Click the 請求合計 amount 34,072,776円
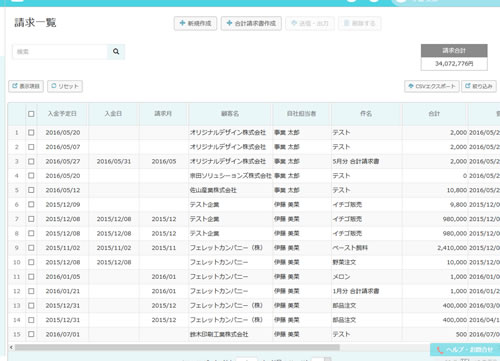 (x=454, y=63)
